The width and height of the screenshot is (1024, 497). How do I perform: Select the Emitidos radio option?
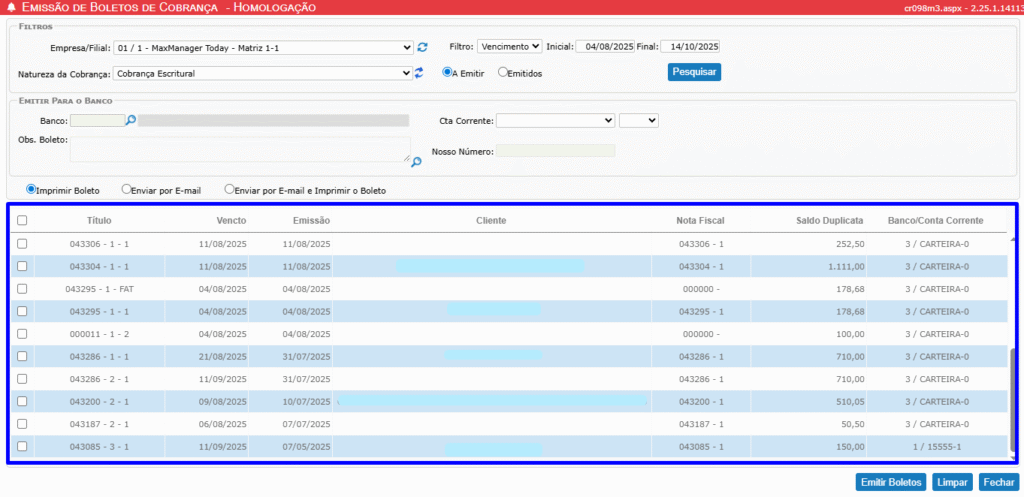[x=503, y=72]
